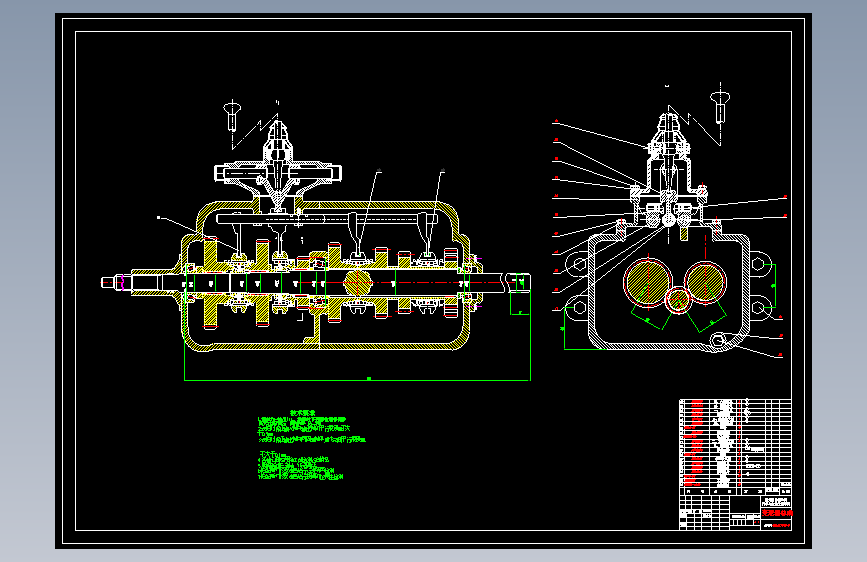Select the parts list table above title block
867x562 pixels.
tap(735, 447)
